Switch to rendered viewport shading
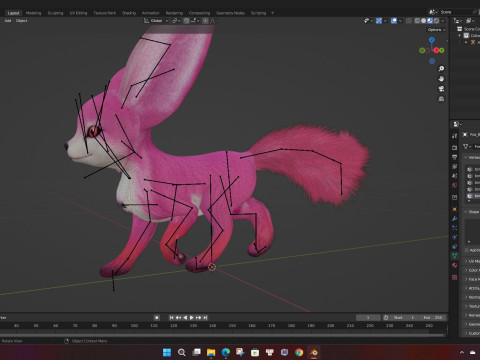The height and width of the screenshot is (360, 480). coord(436,21)
